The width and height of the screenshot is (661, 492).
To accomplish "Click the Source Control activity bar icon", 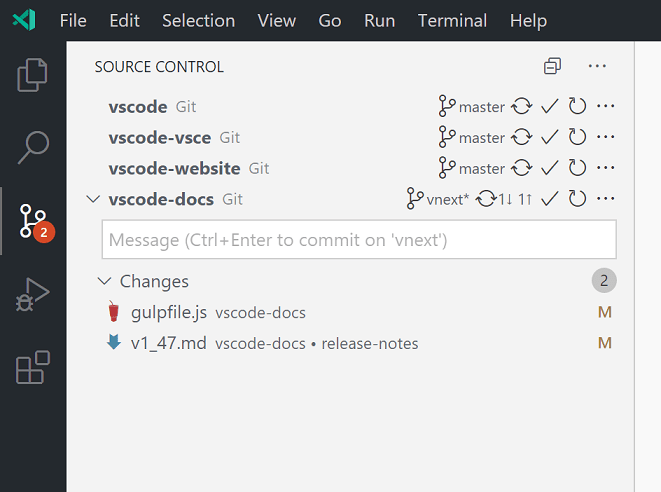I will (33, 221).
